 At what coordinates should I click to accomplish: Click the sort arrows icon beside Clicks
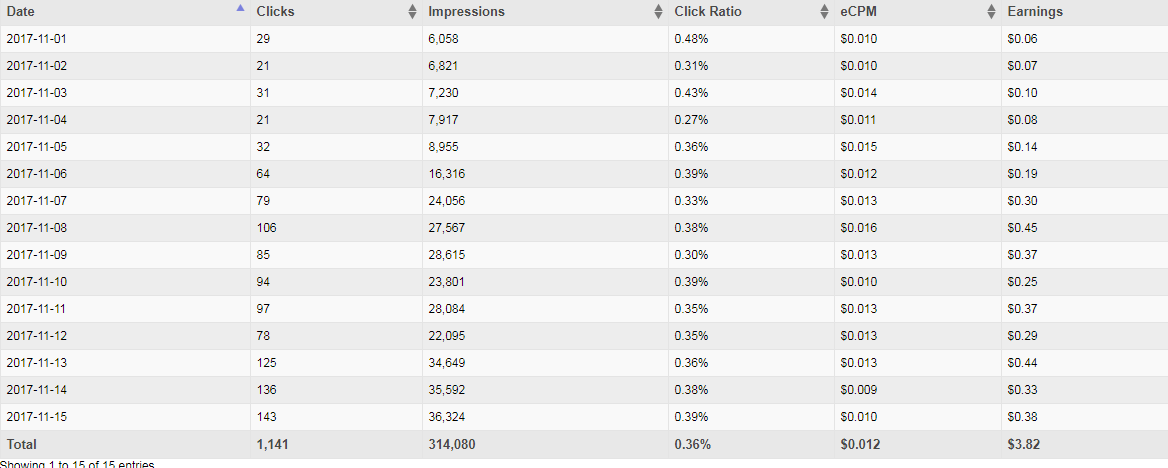[x=412, y=12]
